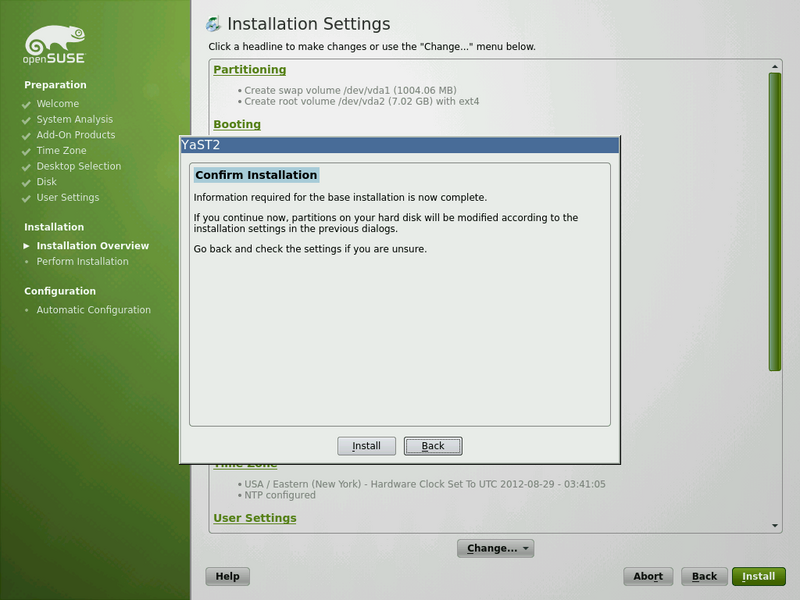Click the settings list scroll up arrow
Viewport: 800px width, 600px height.
pyautogui.click(x=775, y=66)
